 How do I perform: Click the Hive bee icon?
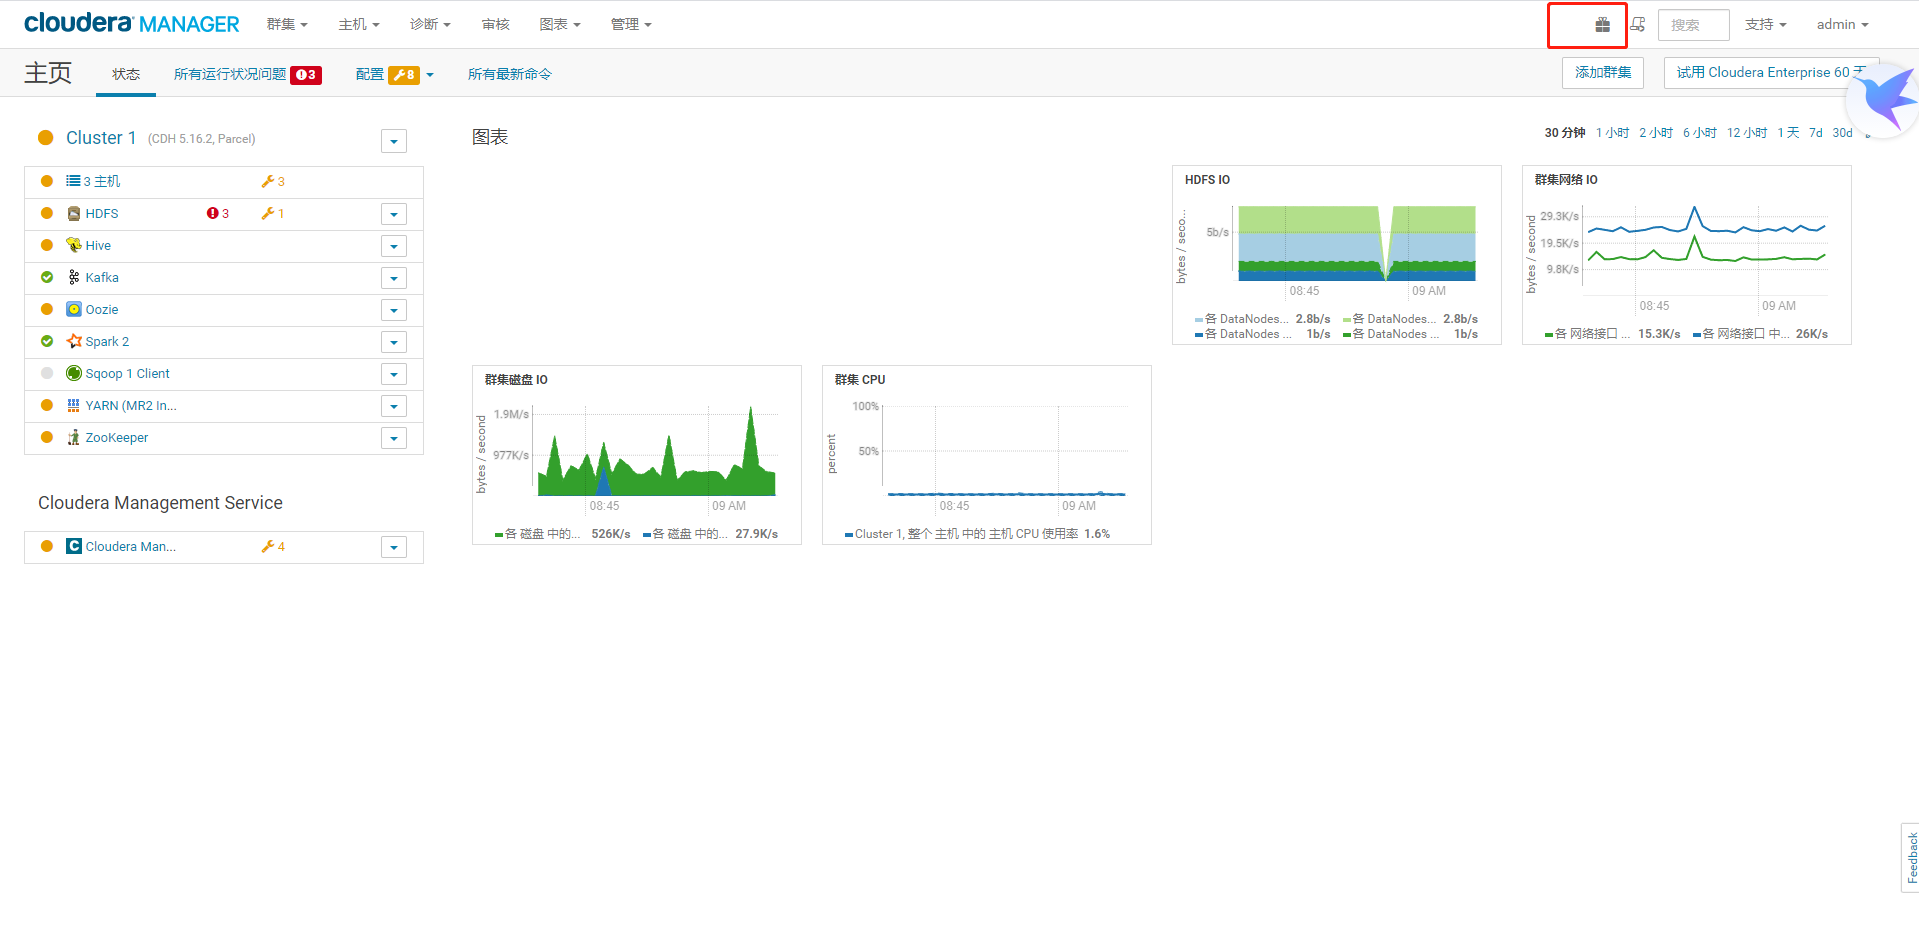74,245
